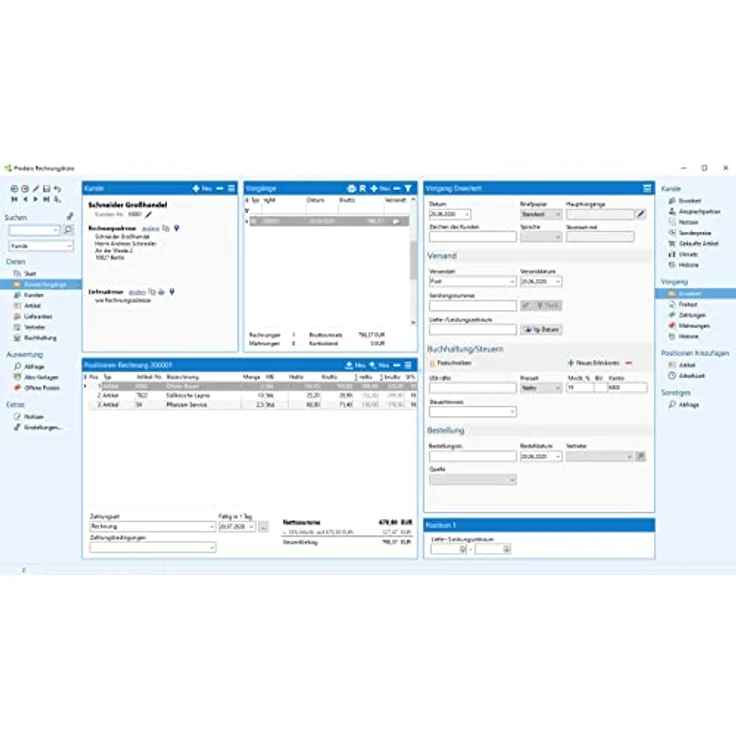
Task: Click Festschreiben with the lock icon
Action: [x=451, y=363]
